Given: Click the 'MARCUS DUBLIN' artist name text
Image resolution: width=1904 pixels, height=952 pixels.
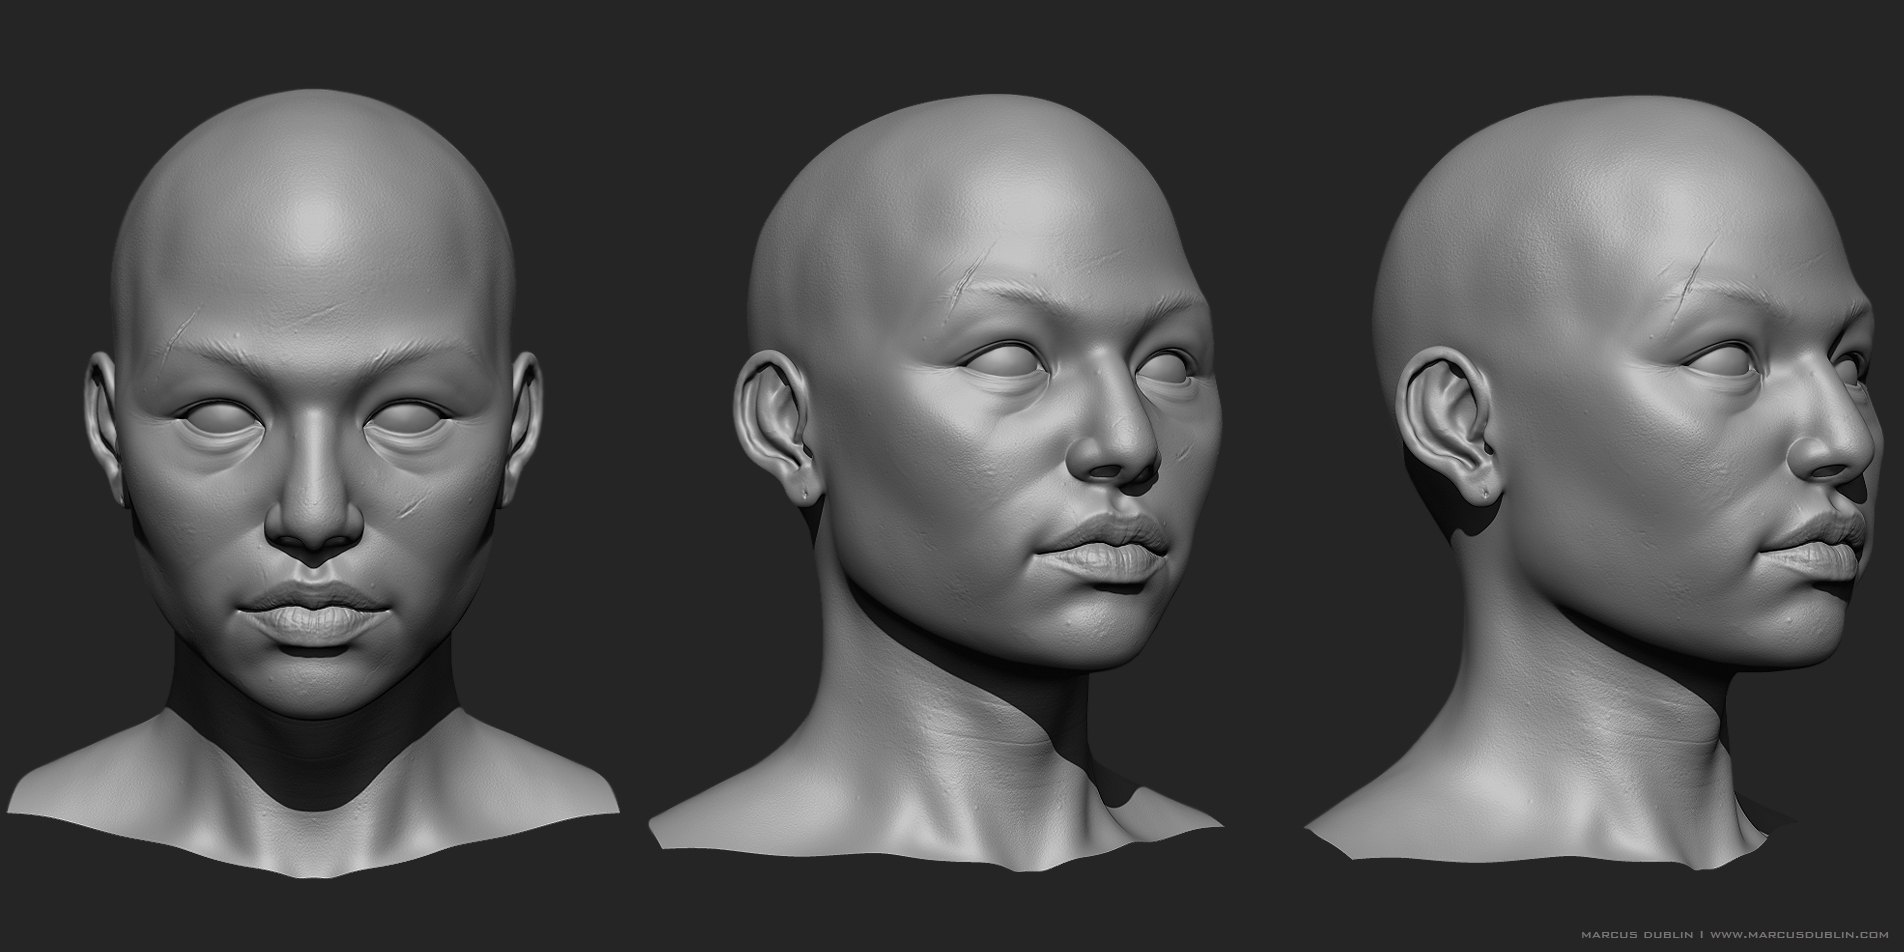Looking at the screenshot, I should [x=1639, y=934].
